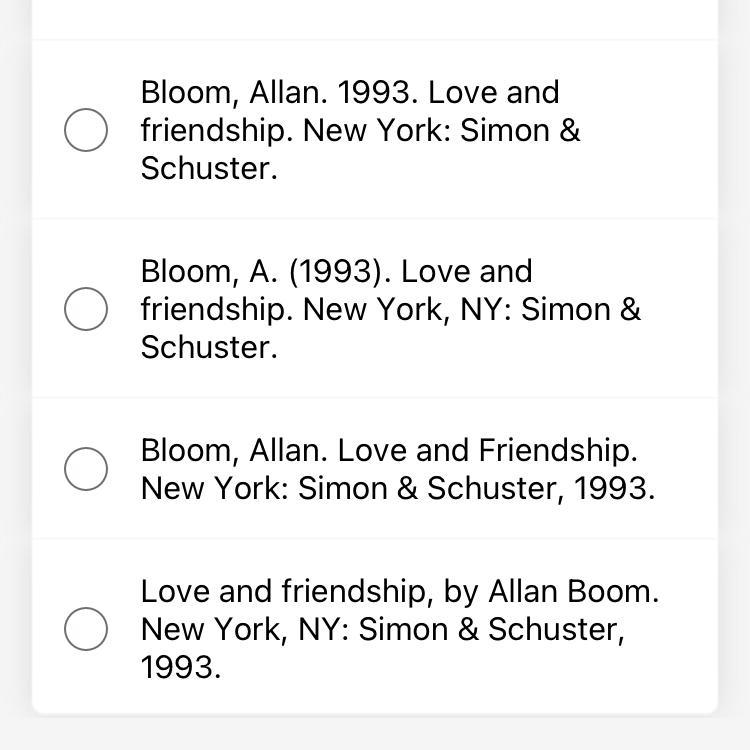Viewport: 750px width, 750px height.
Task: Tap the citation text 'Love and friendship, by Allan Boom.'
Action: click(x=400, y=592)
